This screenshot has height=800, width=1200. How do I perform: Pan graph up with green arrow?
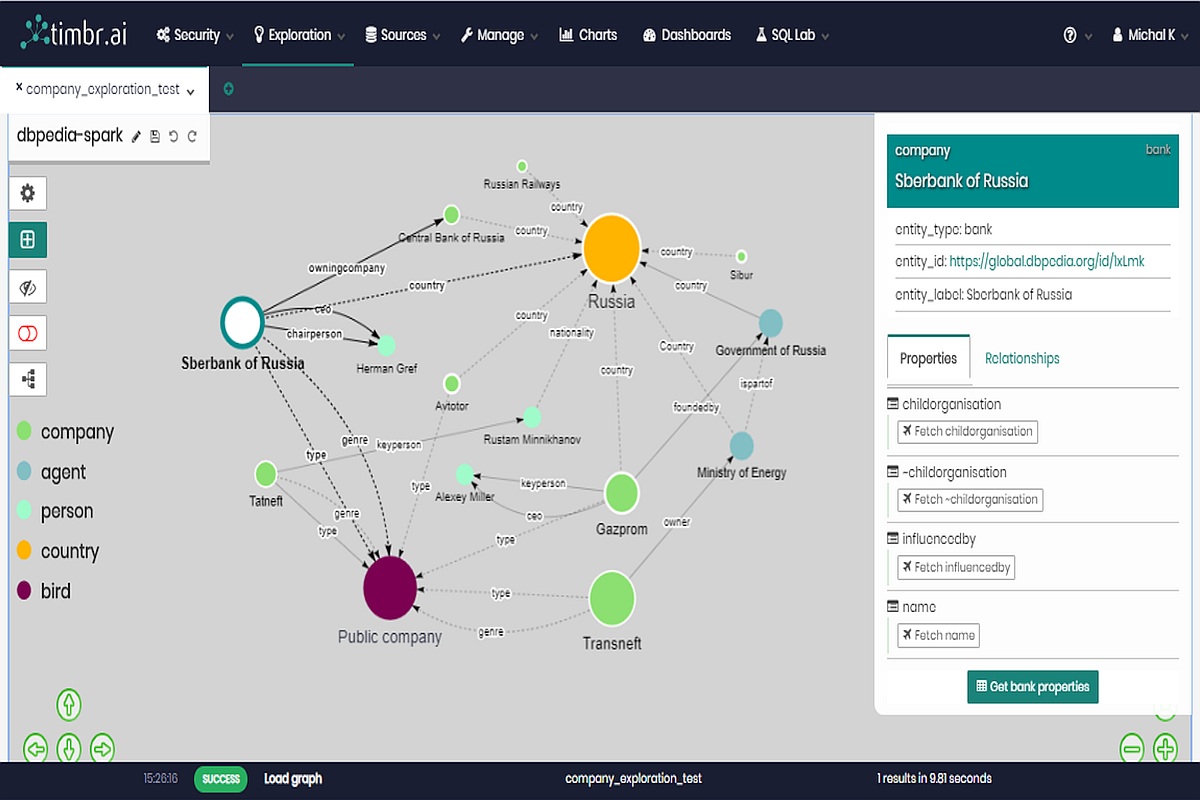click(x=68, y=705)
